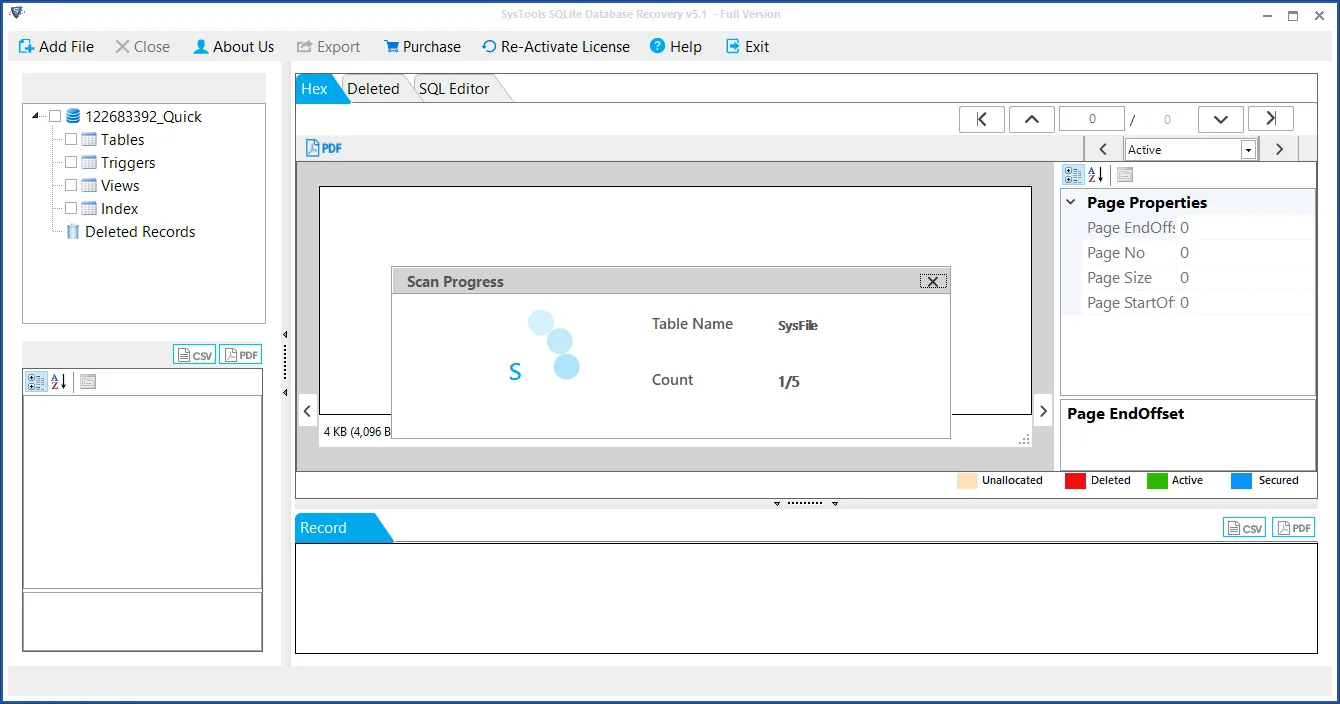Jump to last page using navigation arrow
Viewport: 1340px width, 704px height.
pyautogui.click(x=1270, y=119)
